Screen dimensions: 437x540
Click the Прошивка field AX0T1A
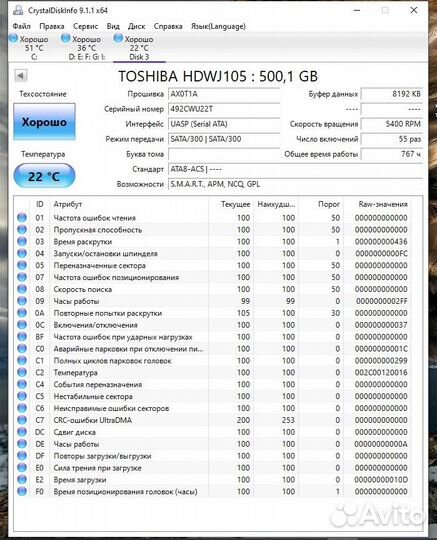pos(224,94)
